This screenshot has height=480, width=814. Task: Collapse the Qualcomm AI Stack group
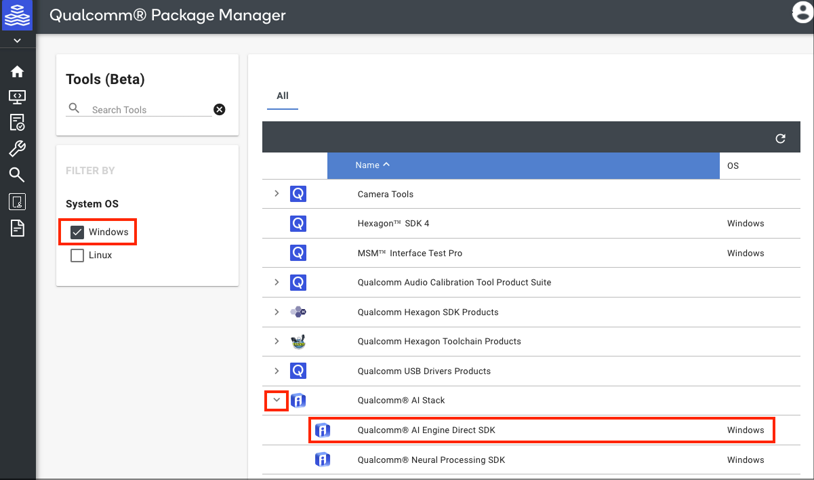pos(277,401)
